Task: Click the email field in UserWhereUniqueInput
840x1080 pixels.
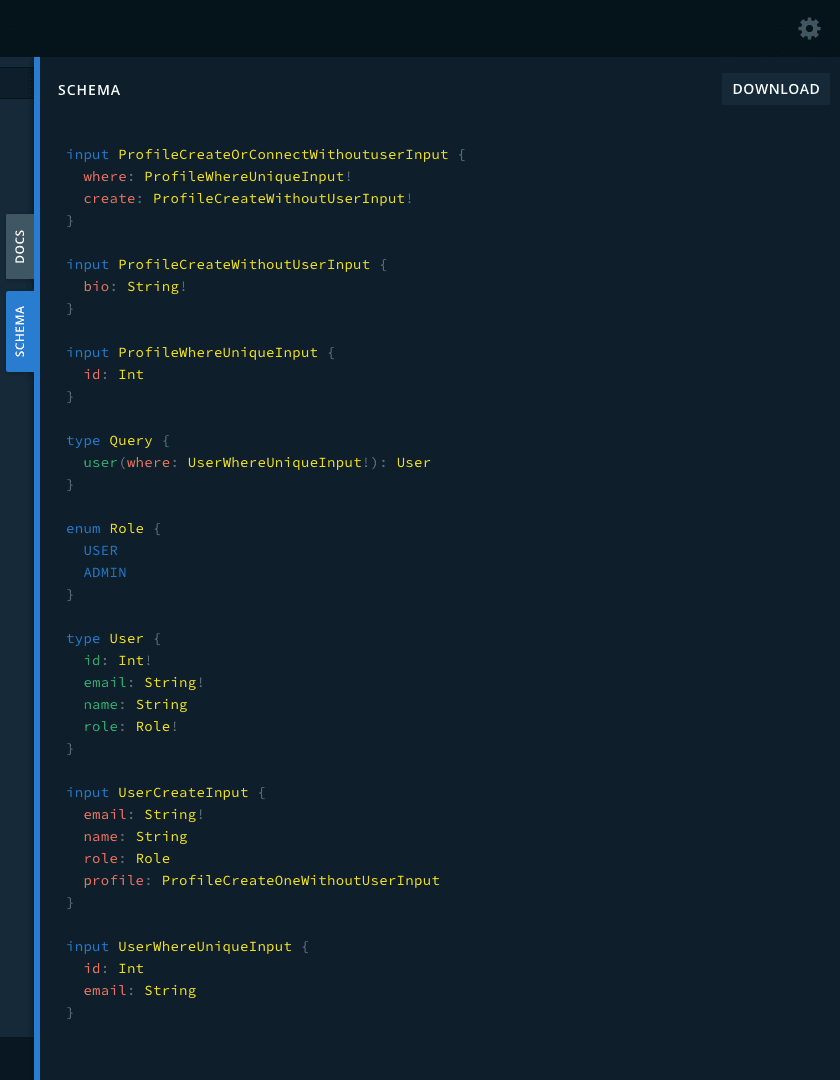Action: tap(105, 990)
